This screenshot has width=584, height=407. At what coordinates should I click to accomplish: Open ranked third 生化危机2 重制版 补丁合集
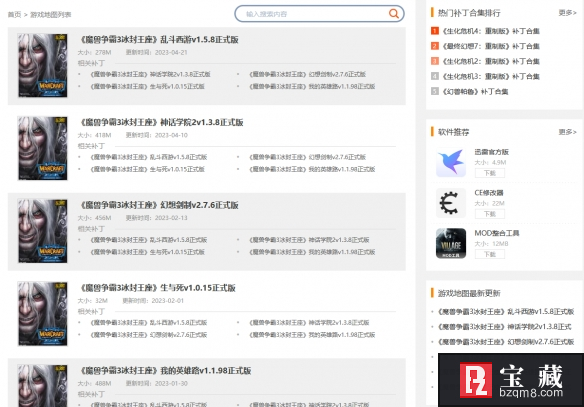pos(491,61)
